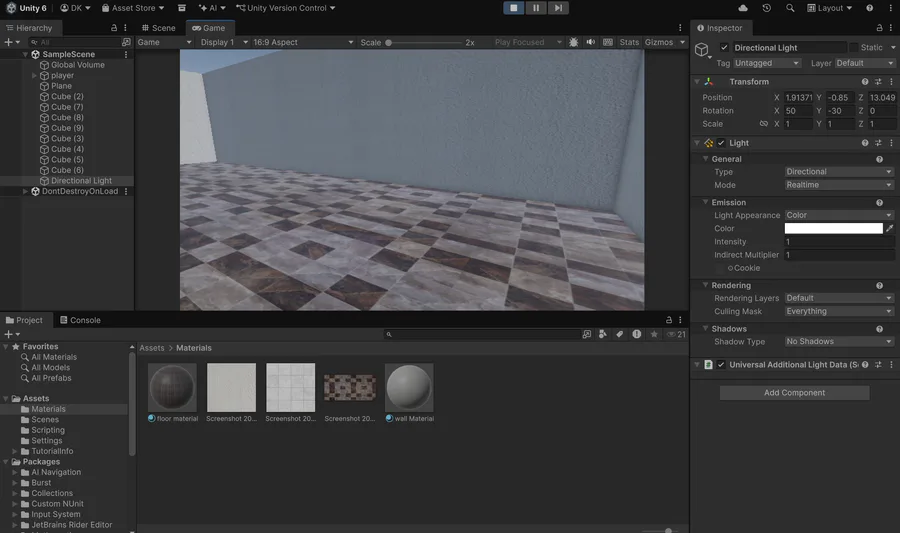900x533 pixels.
Task: Disable the Light component checkbox
Action: pos(721,143)
